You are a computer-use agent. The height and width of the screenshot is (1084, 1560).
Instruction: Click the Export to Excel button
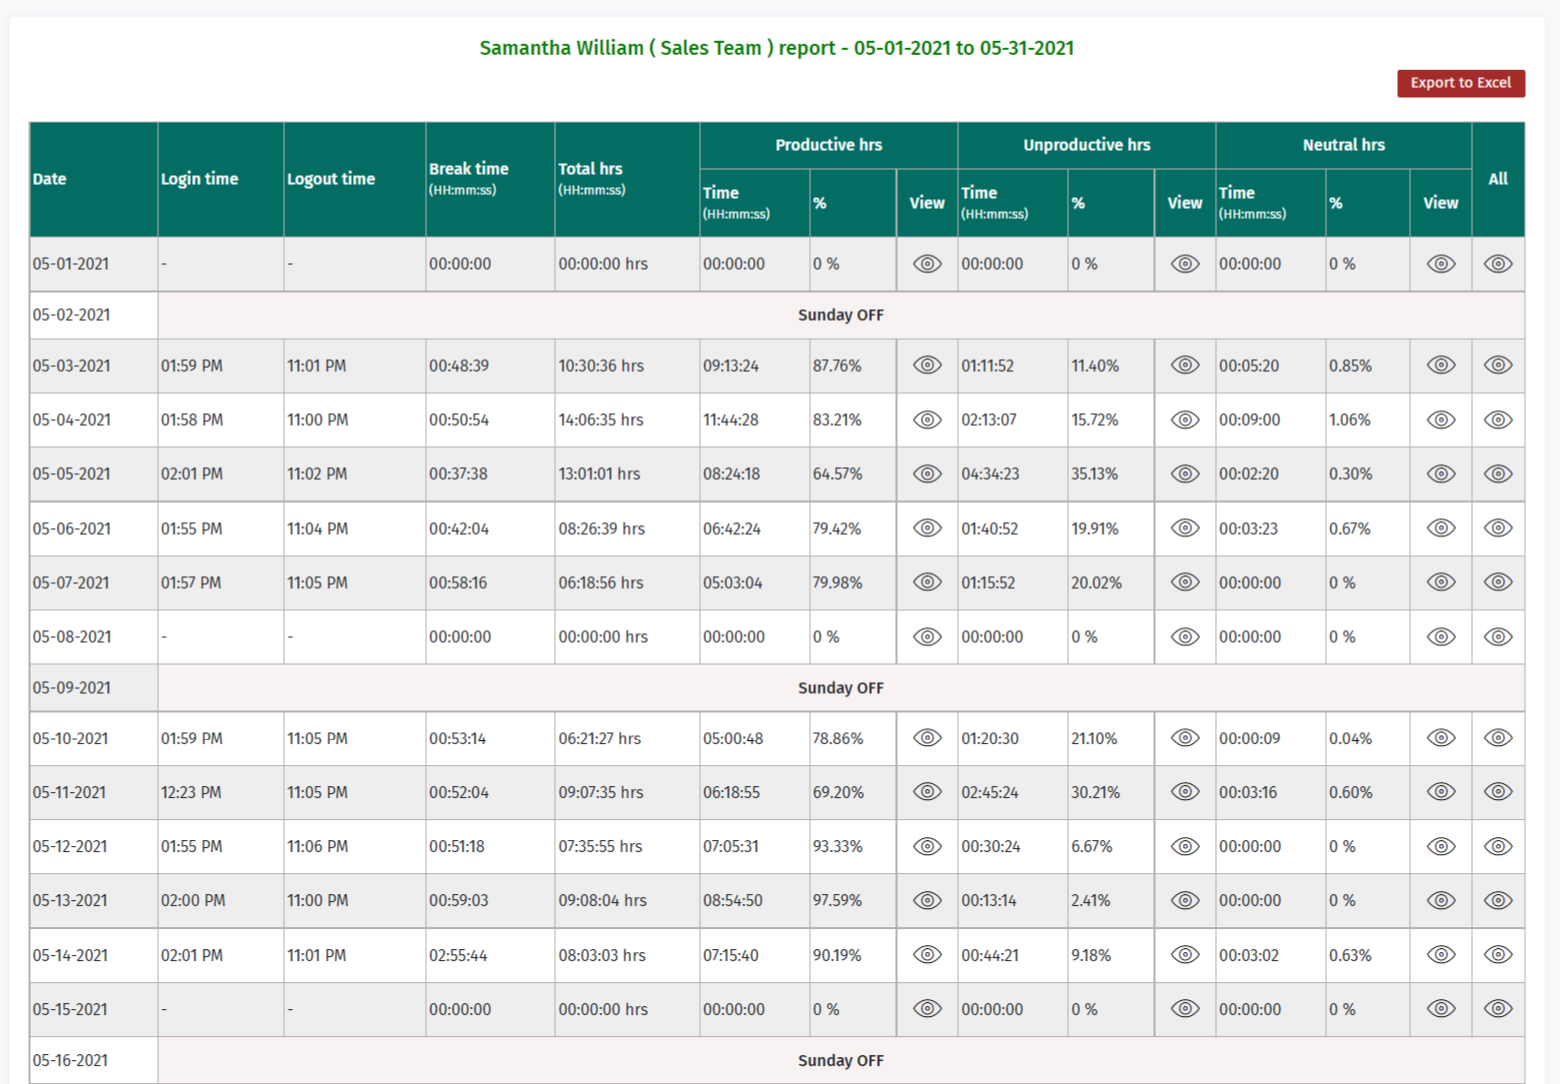pyautogui.click(x=1460, y=83)
